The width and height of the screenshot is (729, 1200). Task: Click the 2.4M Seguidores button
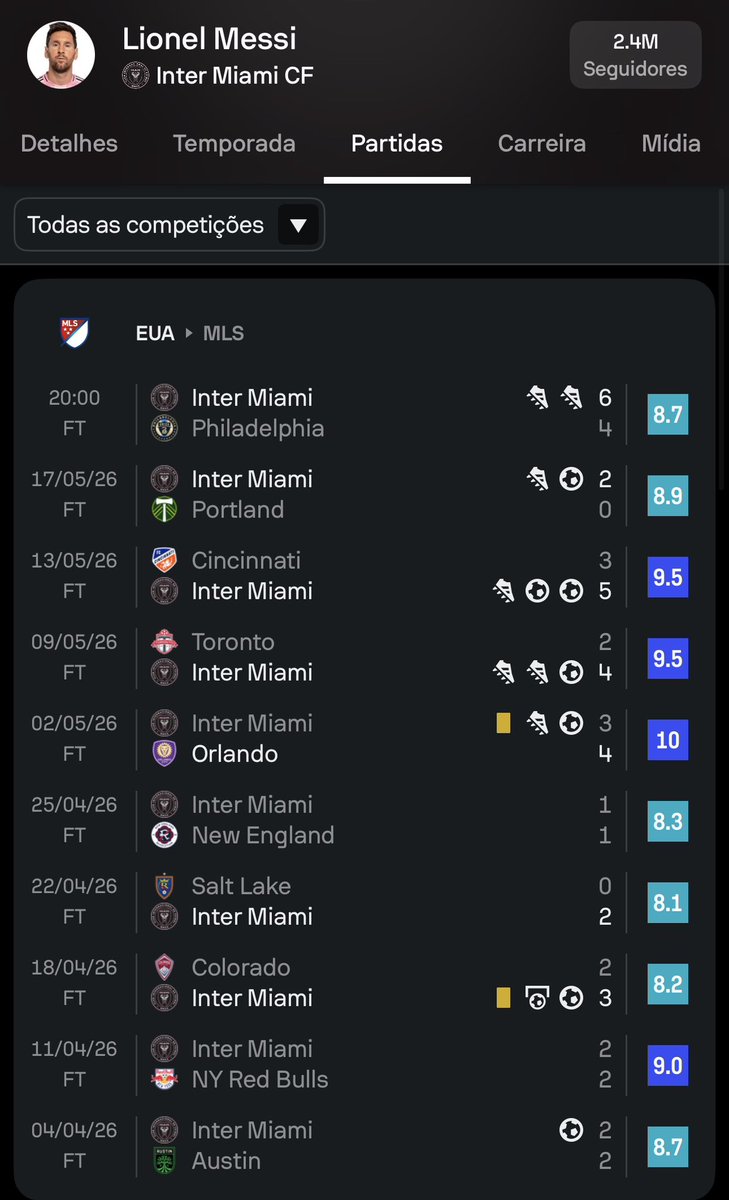click(635, 56)
